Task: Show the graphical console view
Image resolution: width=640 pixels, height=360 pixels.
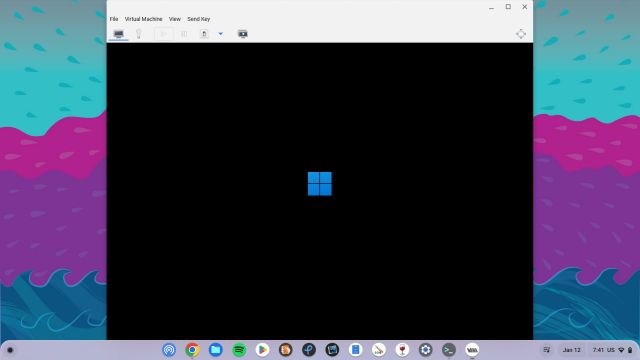Action: tap(118, 34)
